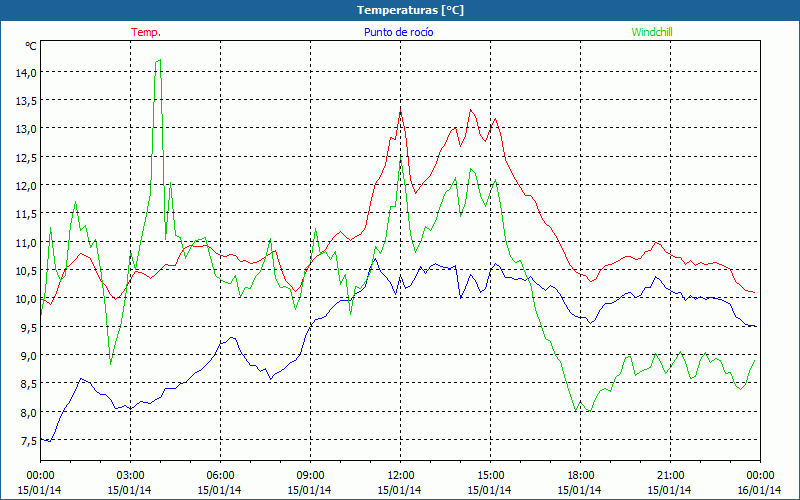Click the '03:00' time axis label
This screenshot has height=500, width=800.
(130, 476)
